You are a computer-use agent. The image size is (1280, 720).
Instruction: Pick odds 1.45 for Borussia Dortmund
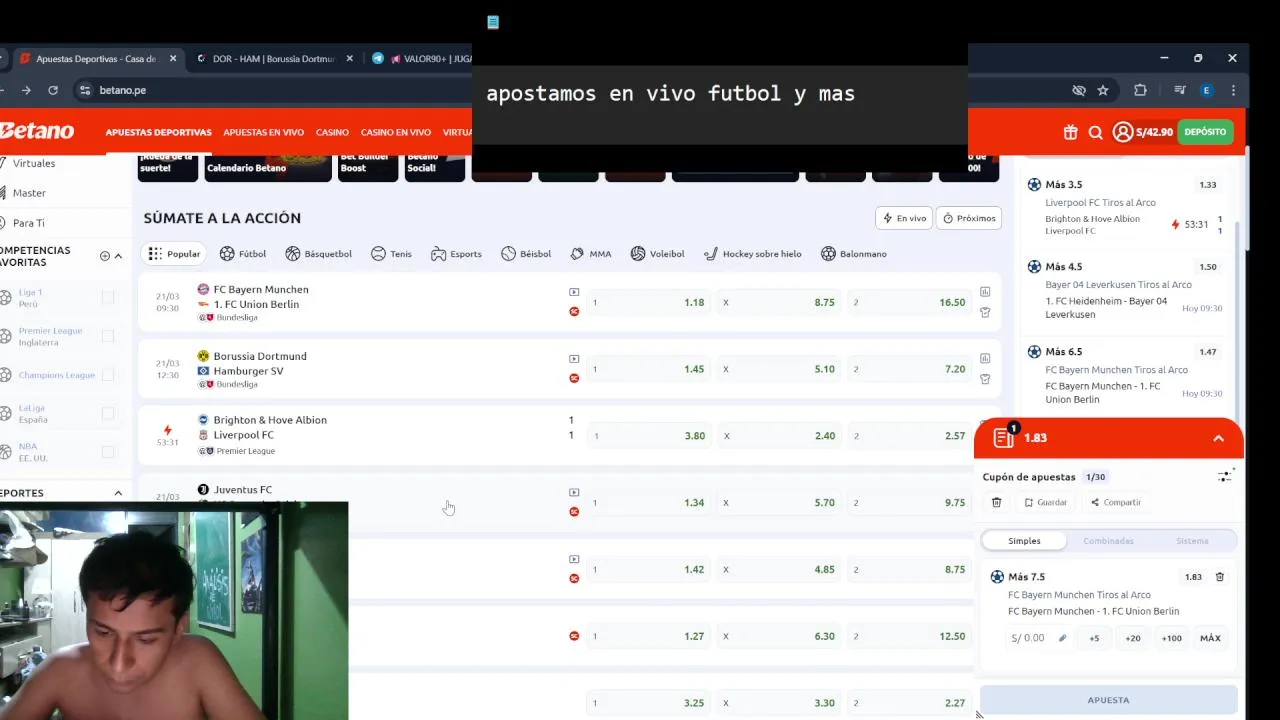tap(649, 369)
